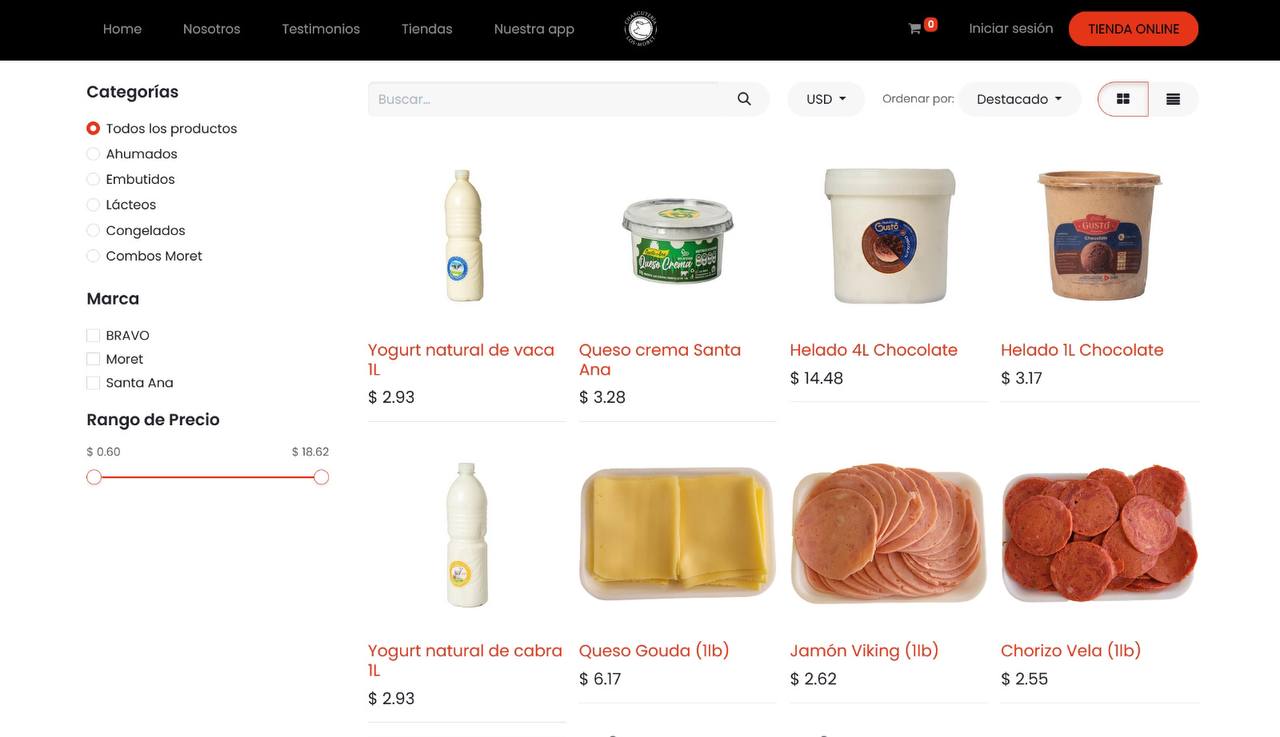Switch to list view layout
Screen dimensions: 1280x737
pos(1173,99)
